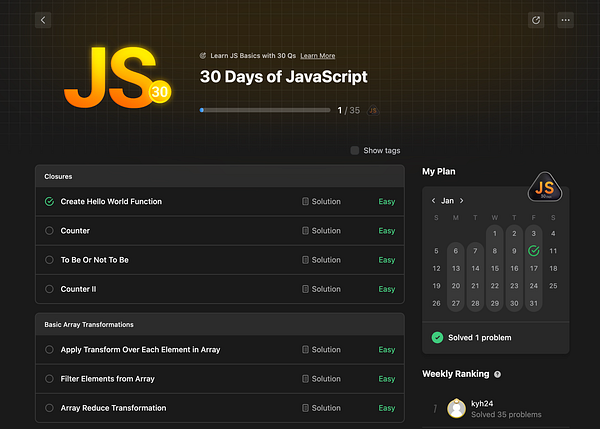This screenshot has height=429, width=600.
Task: Click the solution document icon for Counter
Action: click(305, 230)
